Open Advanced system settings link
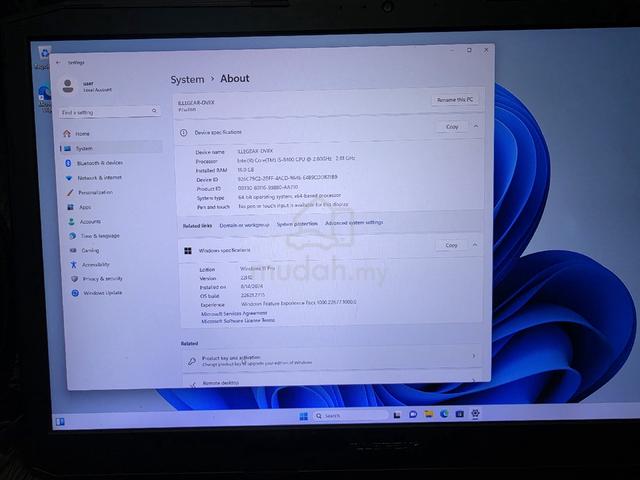The width and height of the screenshot is (640, 480). click(x=354, y=222)
